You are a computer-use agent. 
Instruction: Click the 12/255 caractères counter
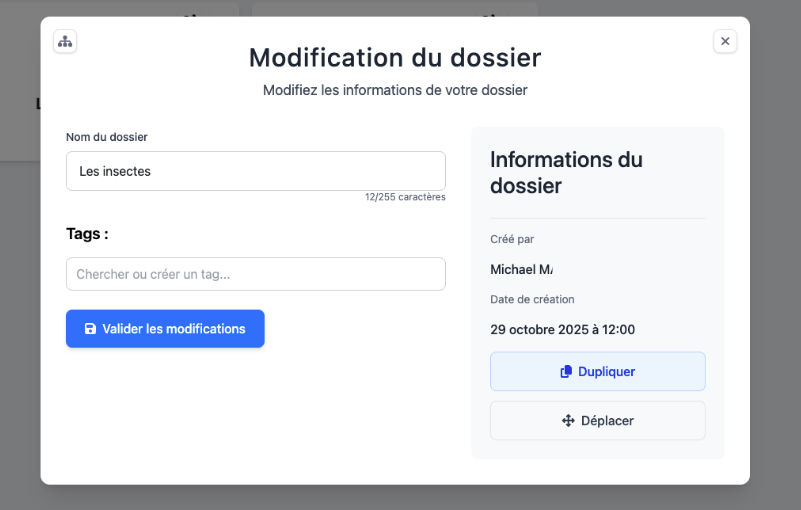click(x=405, y=197)
